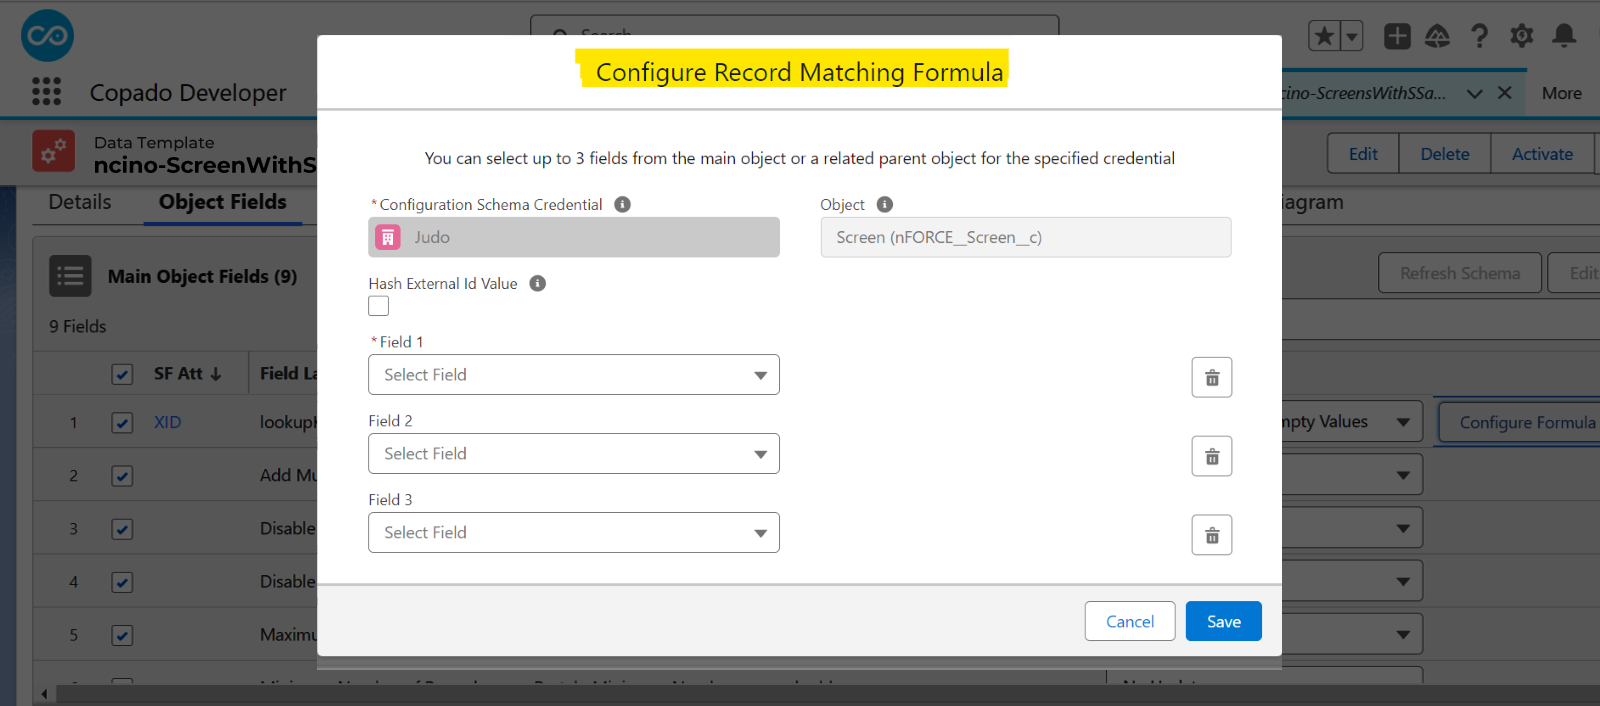Show info for Configuration Schema Credential
The height and width of the screenshot is (706, 1600).
pyautogui.click(x=622, y=204)
